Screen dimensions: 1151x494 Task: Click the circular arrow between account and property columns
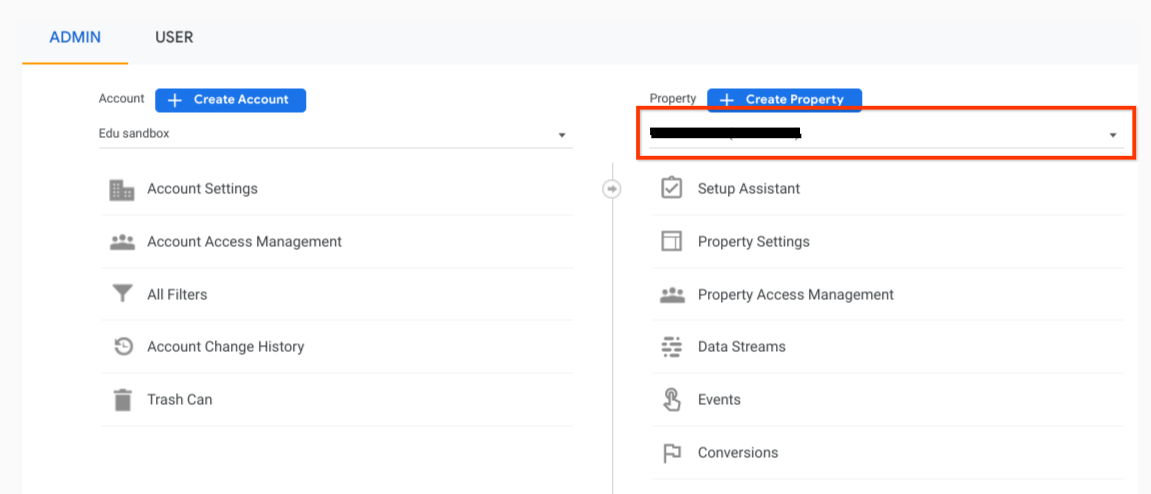(612, 188)
